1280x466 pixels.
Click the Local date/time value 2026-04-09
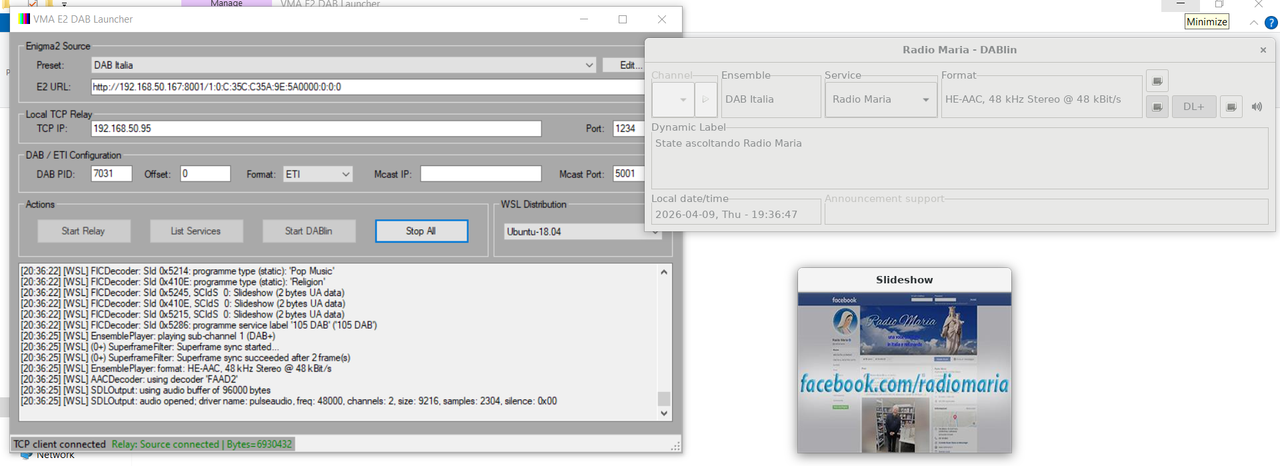pos(726,214)
